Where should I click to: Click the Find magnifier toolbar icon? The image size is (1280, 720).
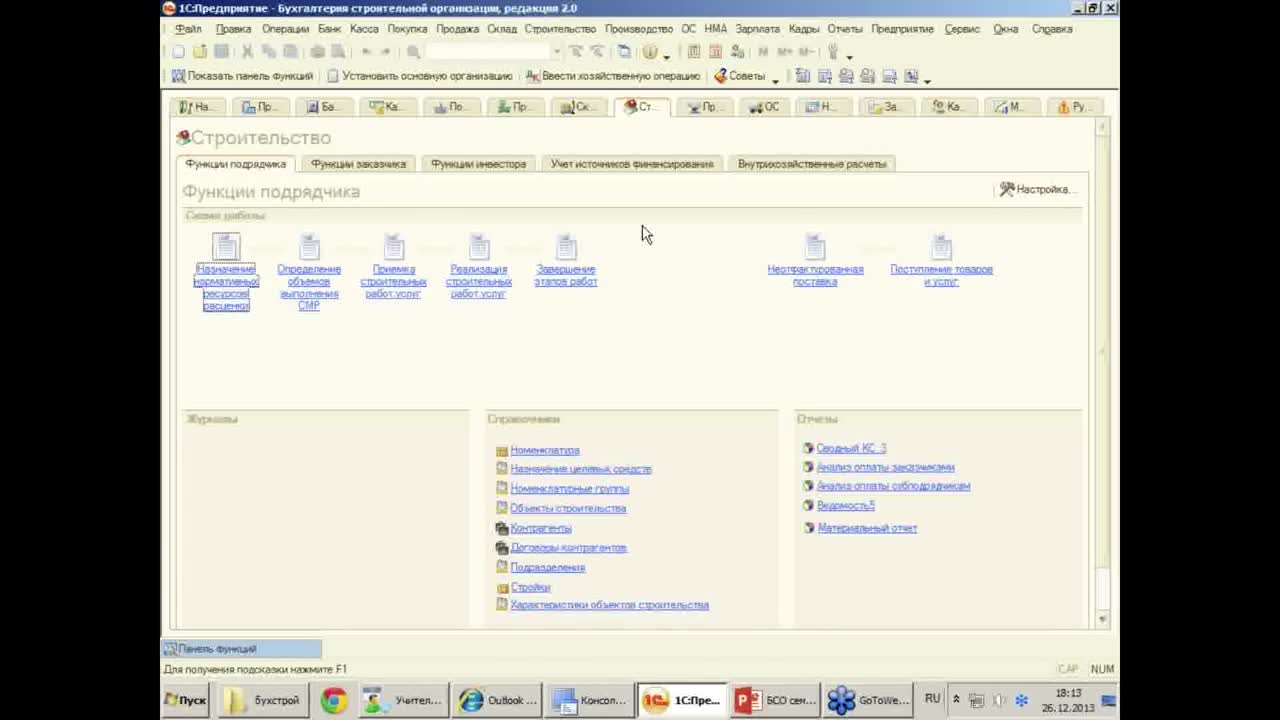click(413, 52)
